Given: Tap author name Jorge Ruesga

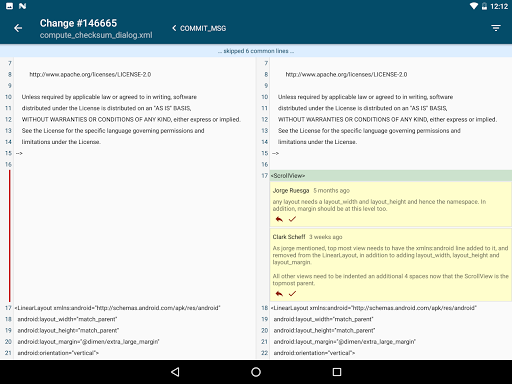Looking at the screenshot, I should (291, 191).
